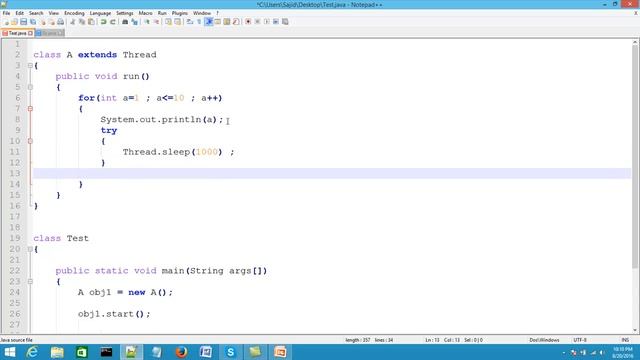The width and height of the screenshot is (640, 360).
Task: Click line number 13 in margin
Action: click(x=15, y=173)
